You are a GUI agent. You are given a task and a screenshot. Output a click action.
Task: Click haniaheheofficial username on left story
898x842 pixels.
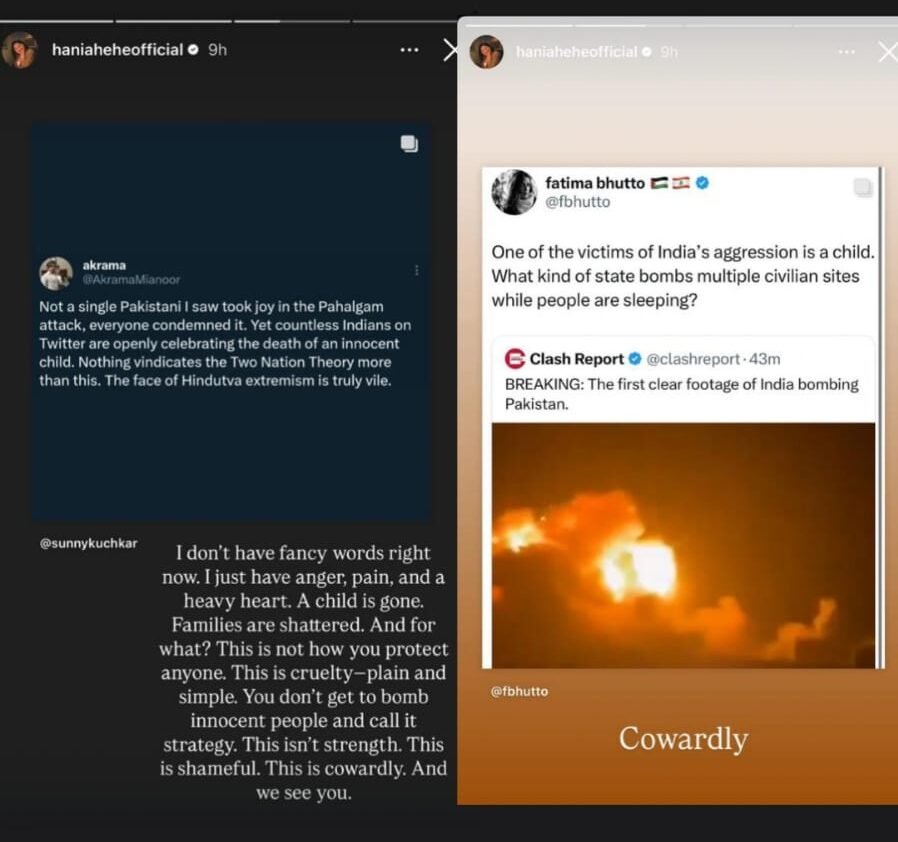[117, 49]
